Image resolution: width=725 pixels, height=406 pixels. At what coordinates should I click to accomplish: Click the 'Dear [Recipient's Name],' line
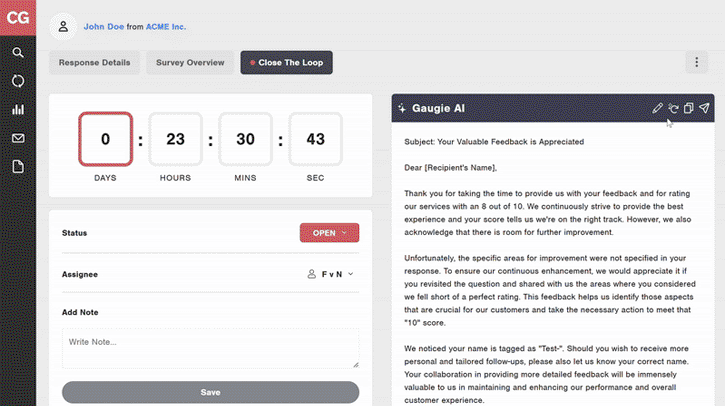click(450, 168)
